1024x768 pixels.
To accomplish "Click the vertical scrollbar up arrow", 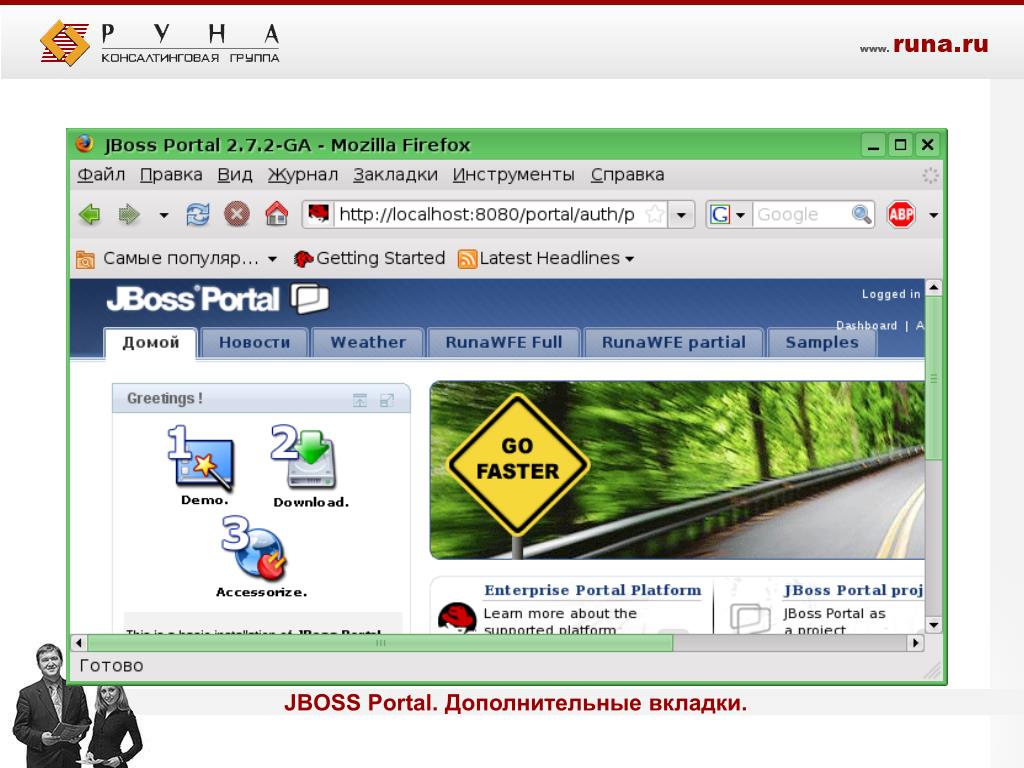I will click(934, 287).
